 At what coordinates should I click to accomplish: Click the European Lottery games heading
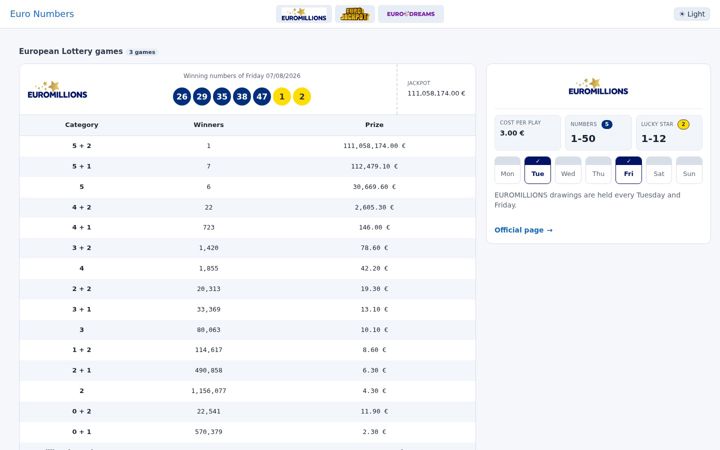coord(71,51)
